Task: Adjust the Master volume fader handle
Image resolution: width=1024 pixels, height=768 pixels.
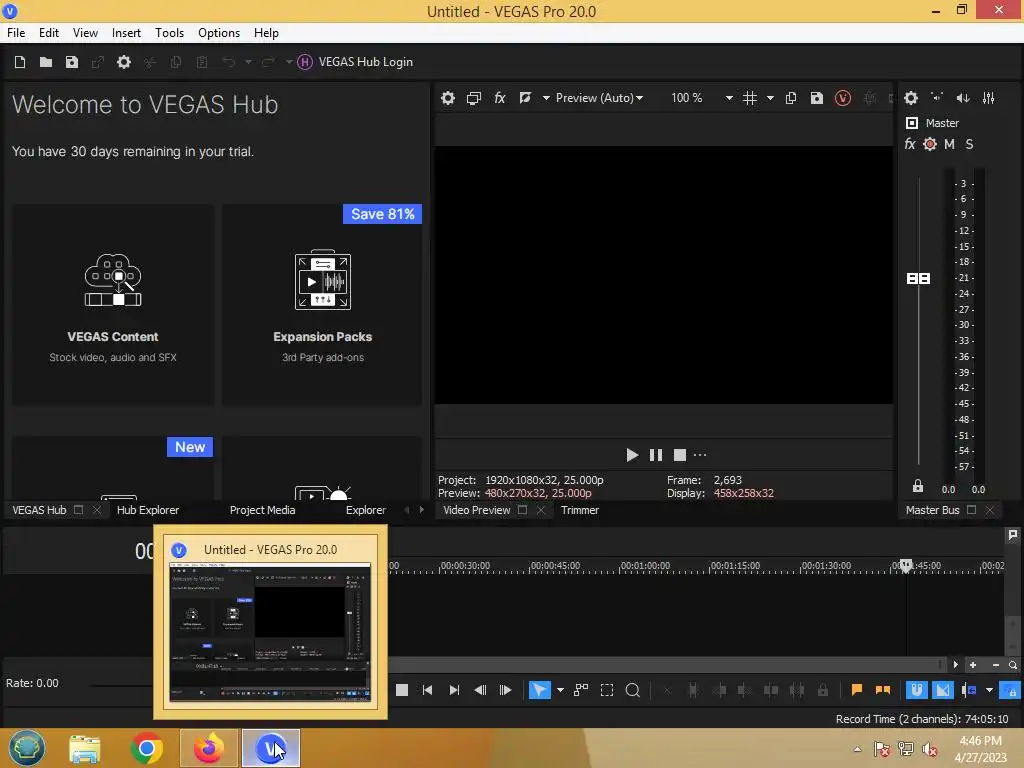Action: tap(918, 279)
